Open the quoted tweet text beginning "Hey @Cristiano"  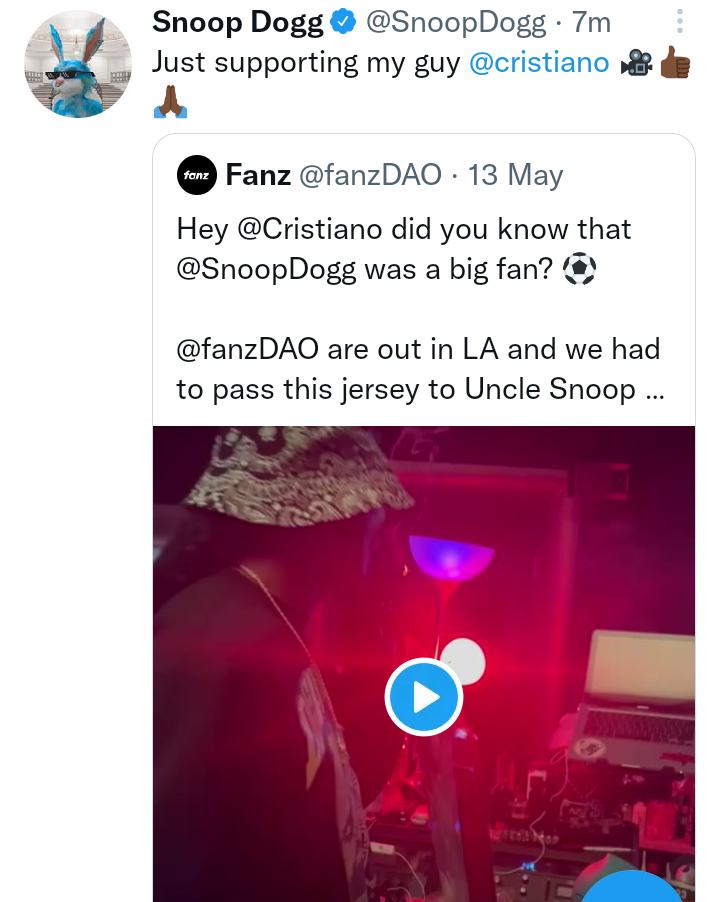click(x=404, y=230)
